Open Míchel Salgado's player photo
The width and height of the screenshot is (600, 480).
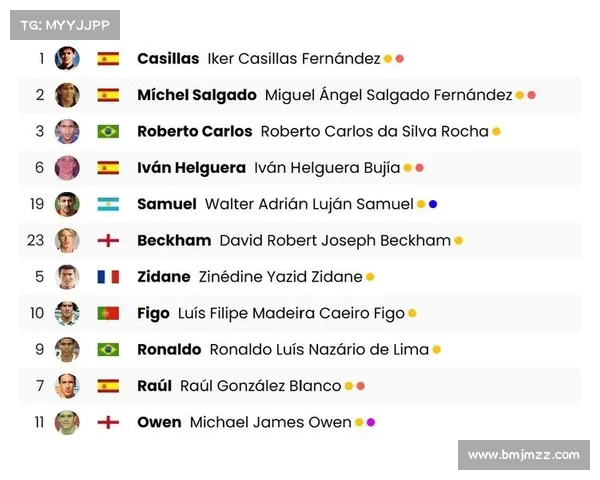67,95
